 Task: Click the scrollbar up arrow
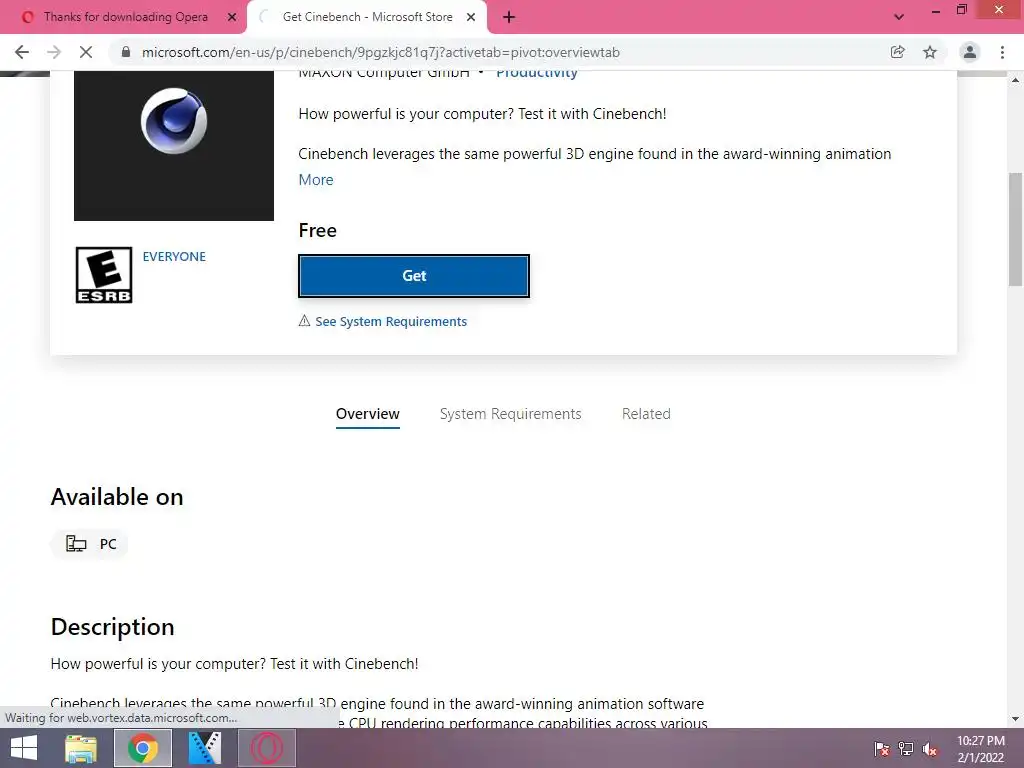[x=1015, y=80]
